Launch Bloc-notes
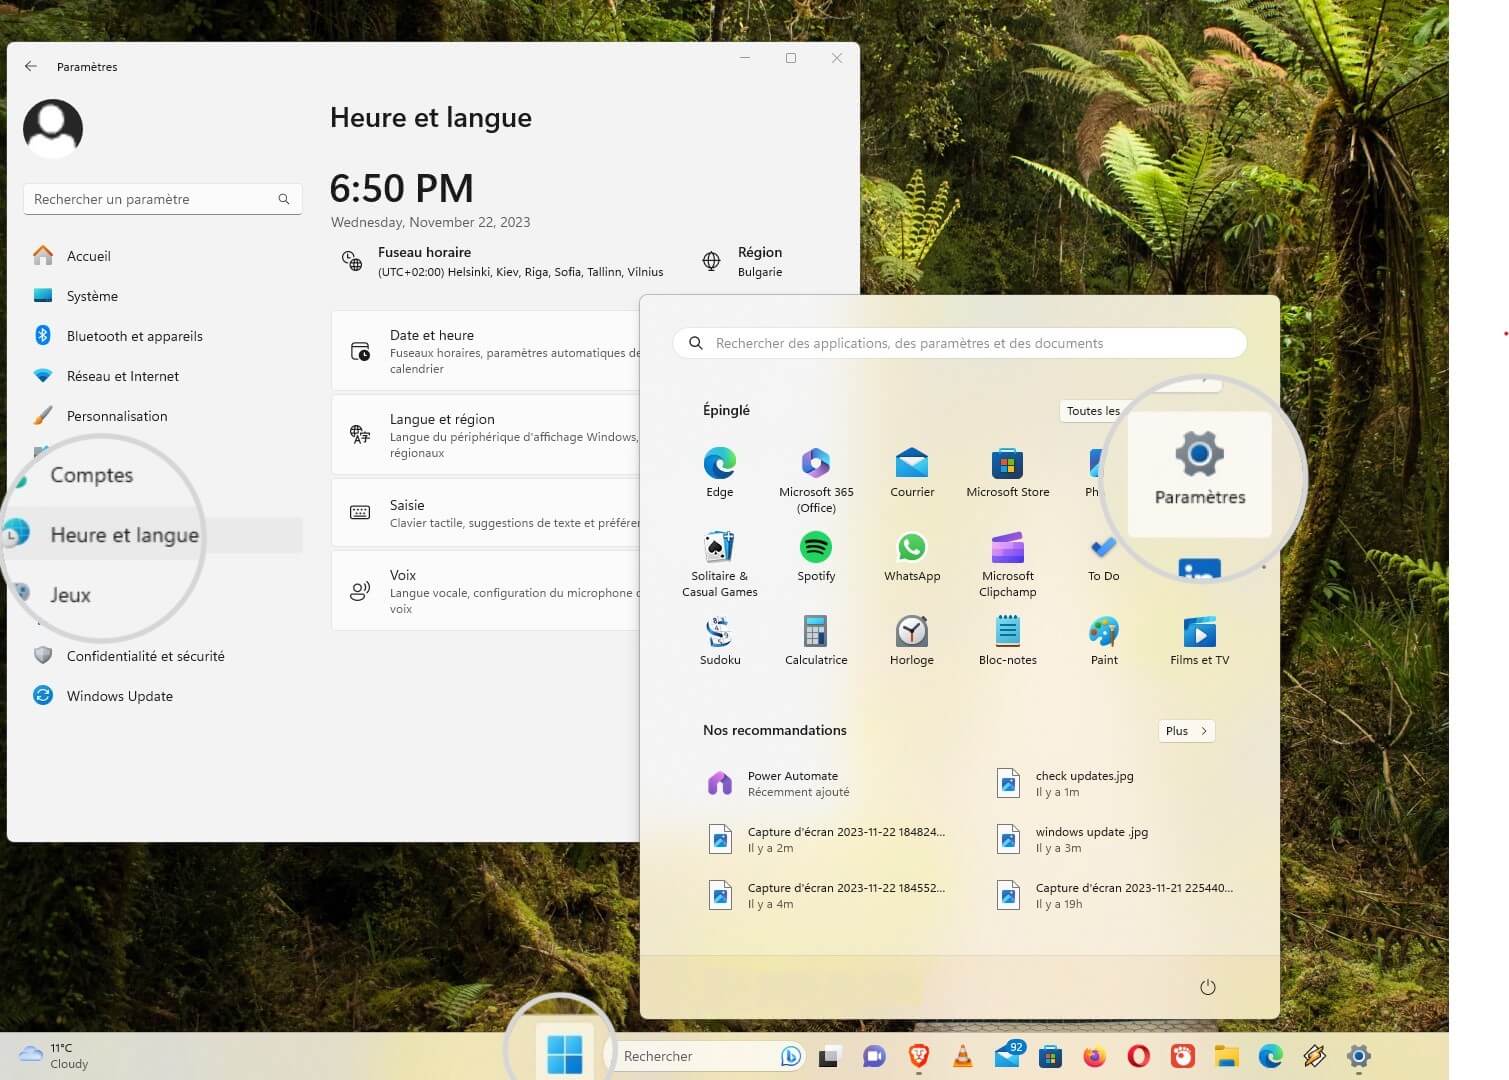The width and height of the screenshot is (1509, 1080). (x=1007, y=640)
